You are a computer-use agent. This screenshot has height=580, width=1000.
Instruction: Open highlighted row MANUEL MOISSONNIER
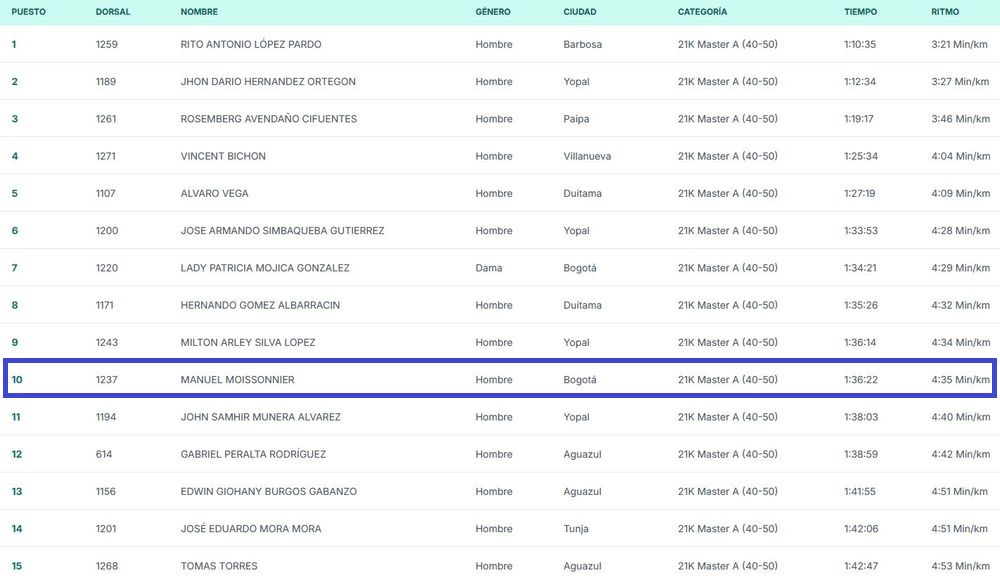[x=237, y=380]
